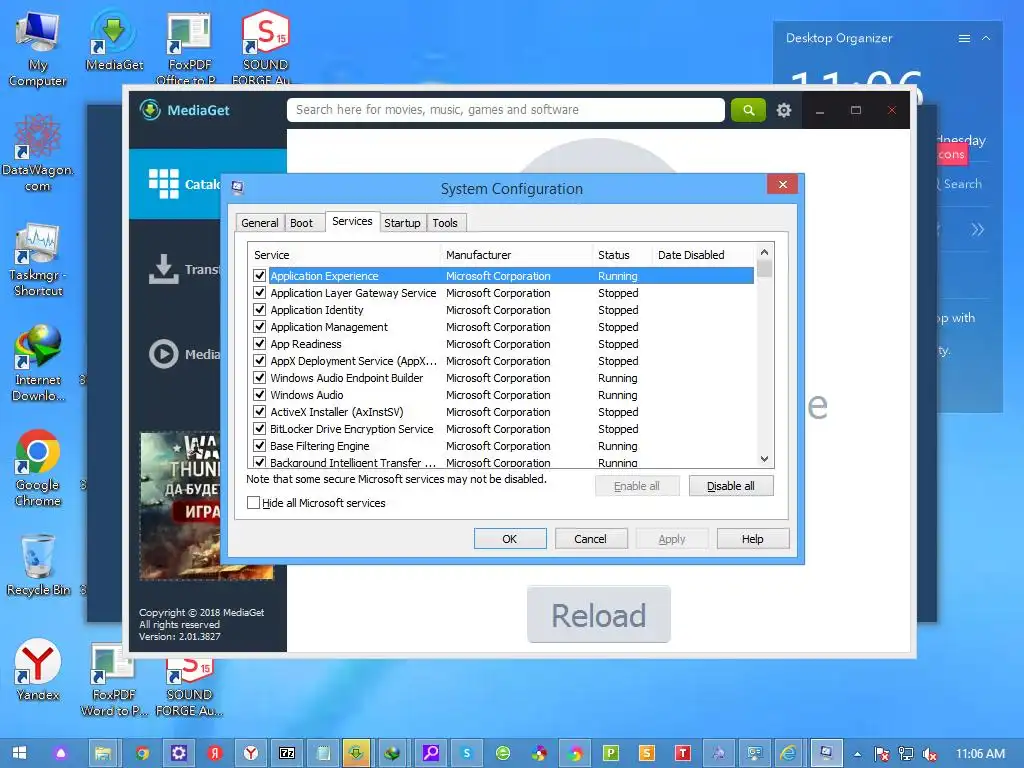1024x768 pixels.
Task: Uncheck Application Layer Gateway Service
Action: (259, 293)
